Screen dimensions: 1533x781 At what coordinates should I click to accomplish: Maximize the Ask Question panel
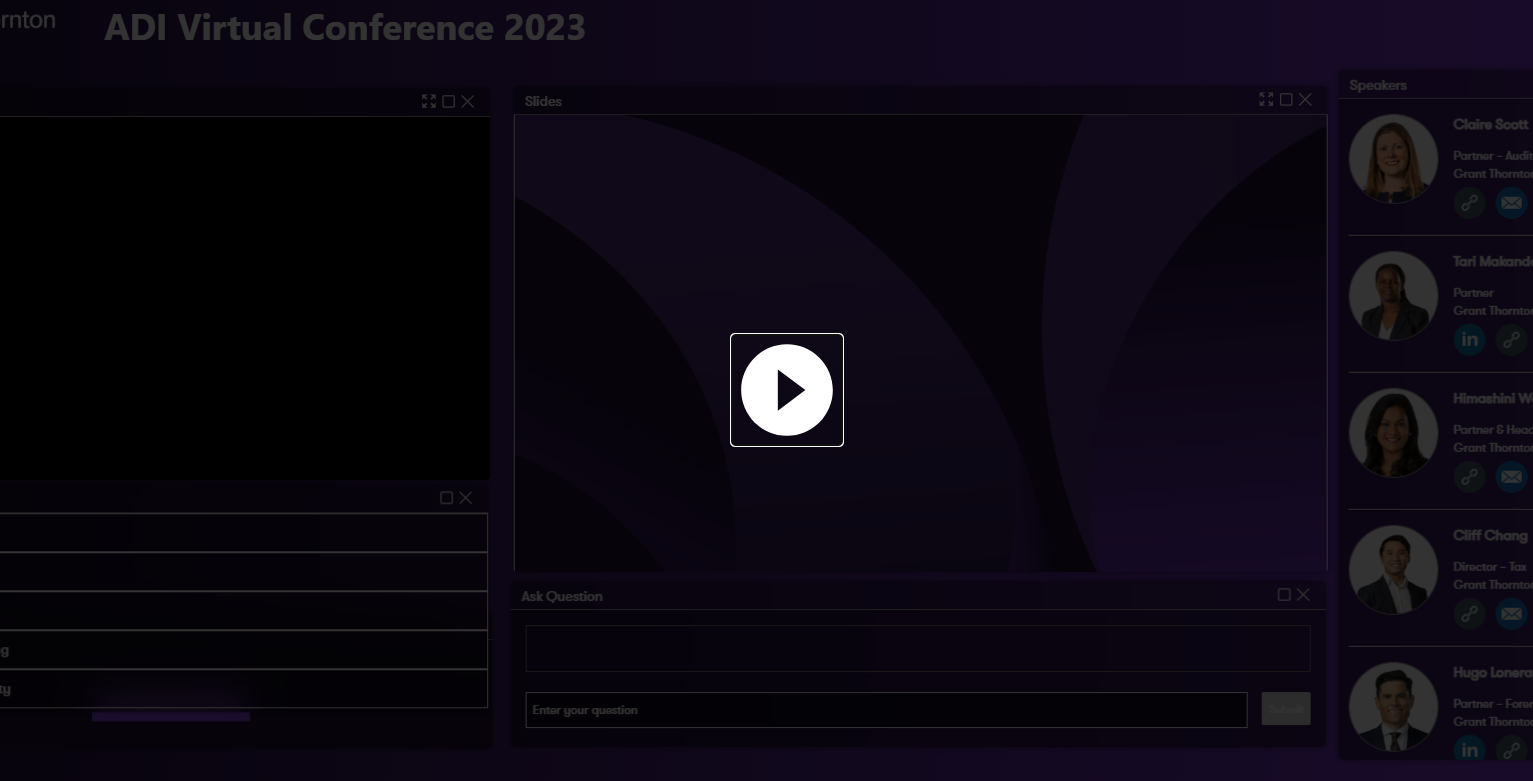click(x=1284, y=595)
